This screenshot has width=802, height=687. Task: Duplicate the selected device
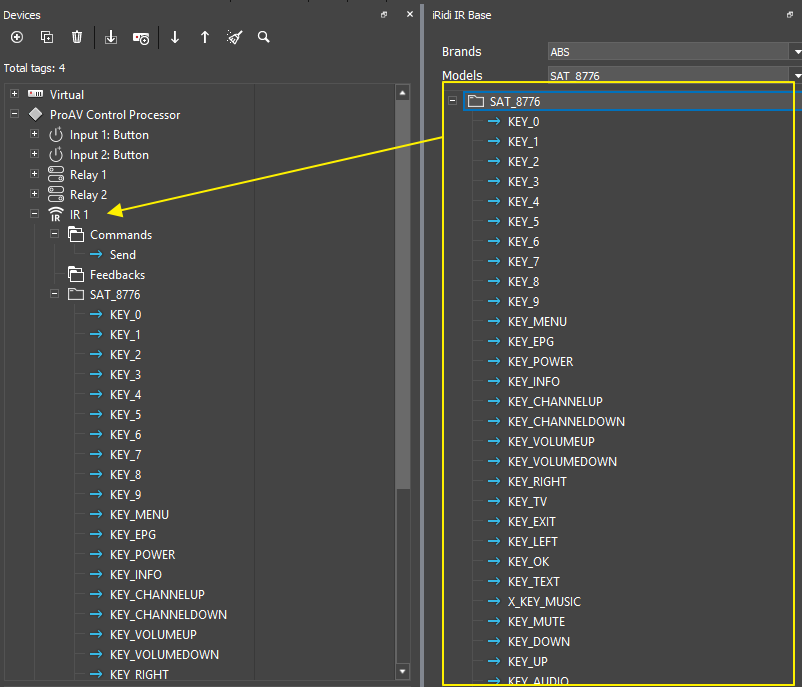coord(46,37)
